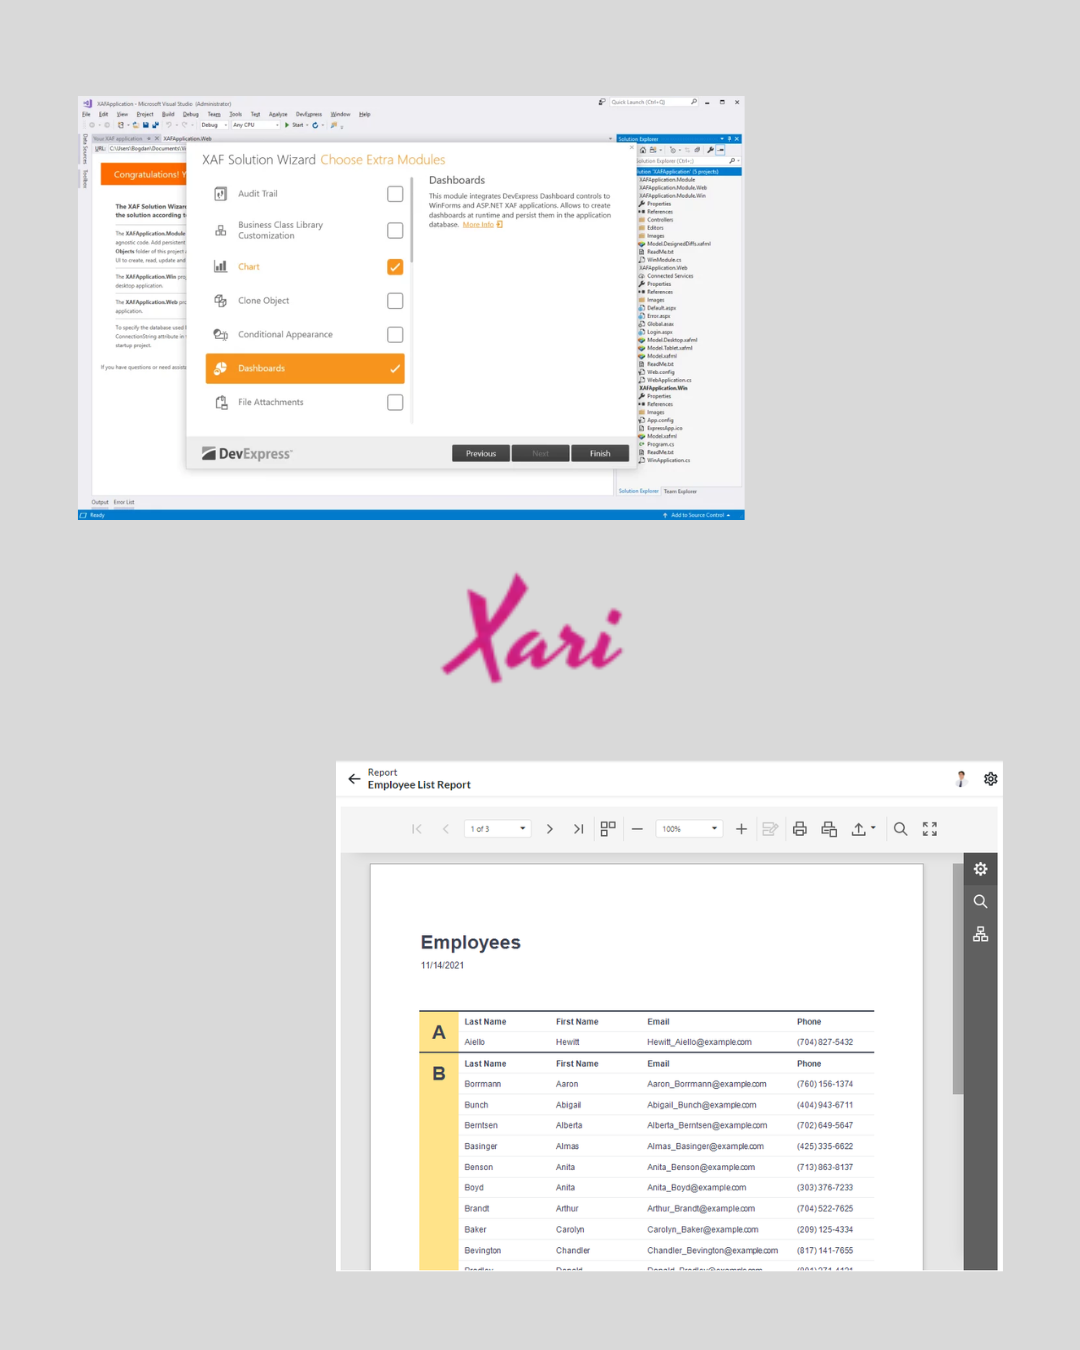Viewport: 1080px width, 1350px height.
Task: Open the search icon in report toolbar
Action: 900,829
